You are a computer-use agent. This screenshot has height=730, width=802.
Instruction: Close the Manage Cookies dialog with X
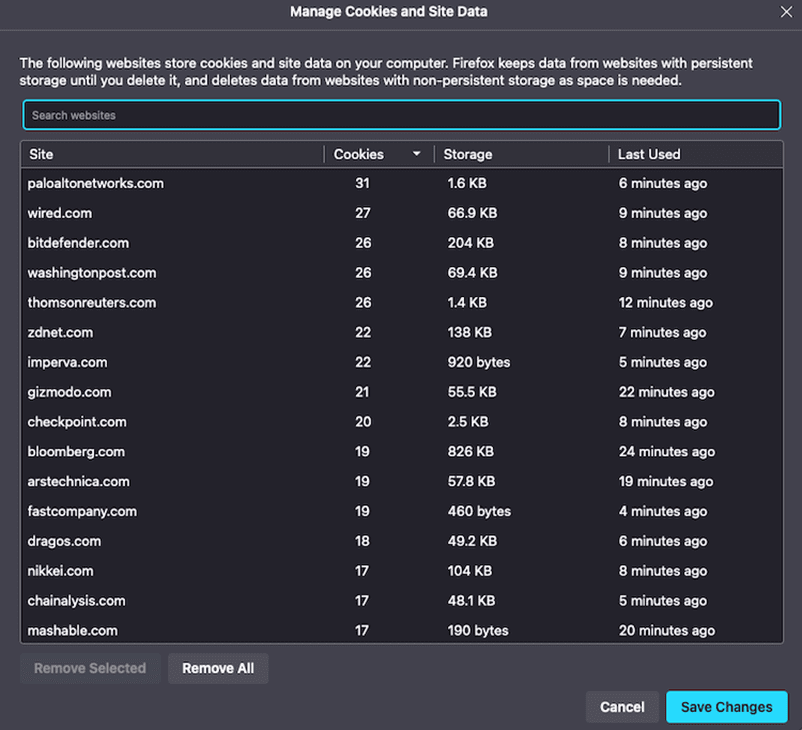786,12
